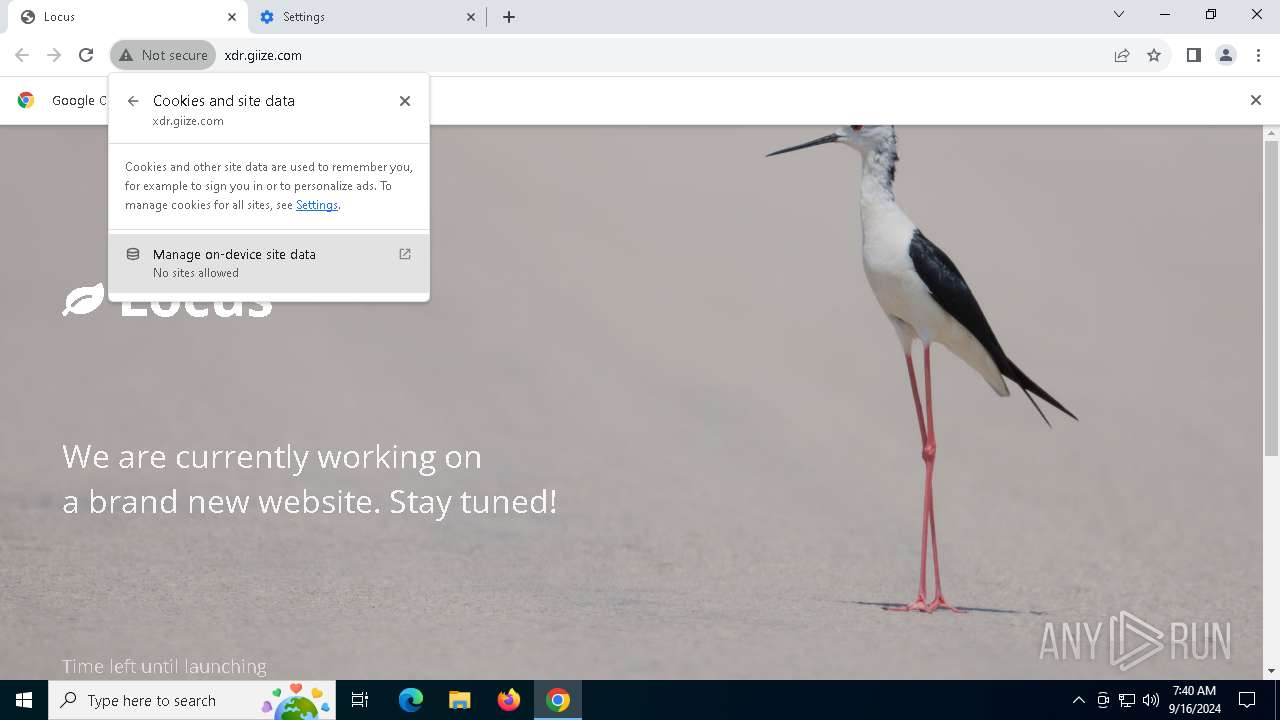Click the external link icon beside Manage on-device site data
Viewport: 1280px width, 720px height.
coord(405,254)
